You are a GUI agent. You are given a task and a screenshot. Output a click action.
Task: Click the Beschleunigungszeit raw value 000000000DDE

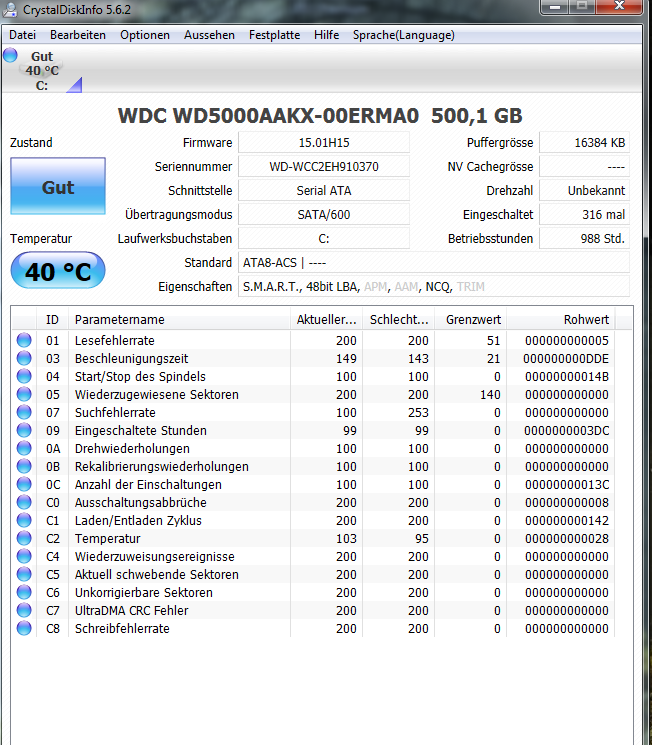pos(566,359)
